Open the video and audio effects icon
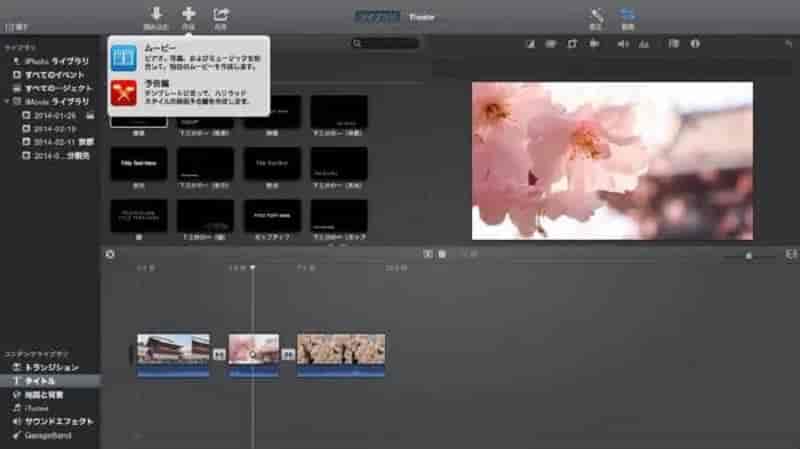800x449 pixels. (x=674, y=44)
